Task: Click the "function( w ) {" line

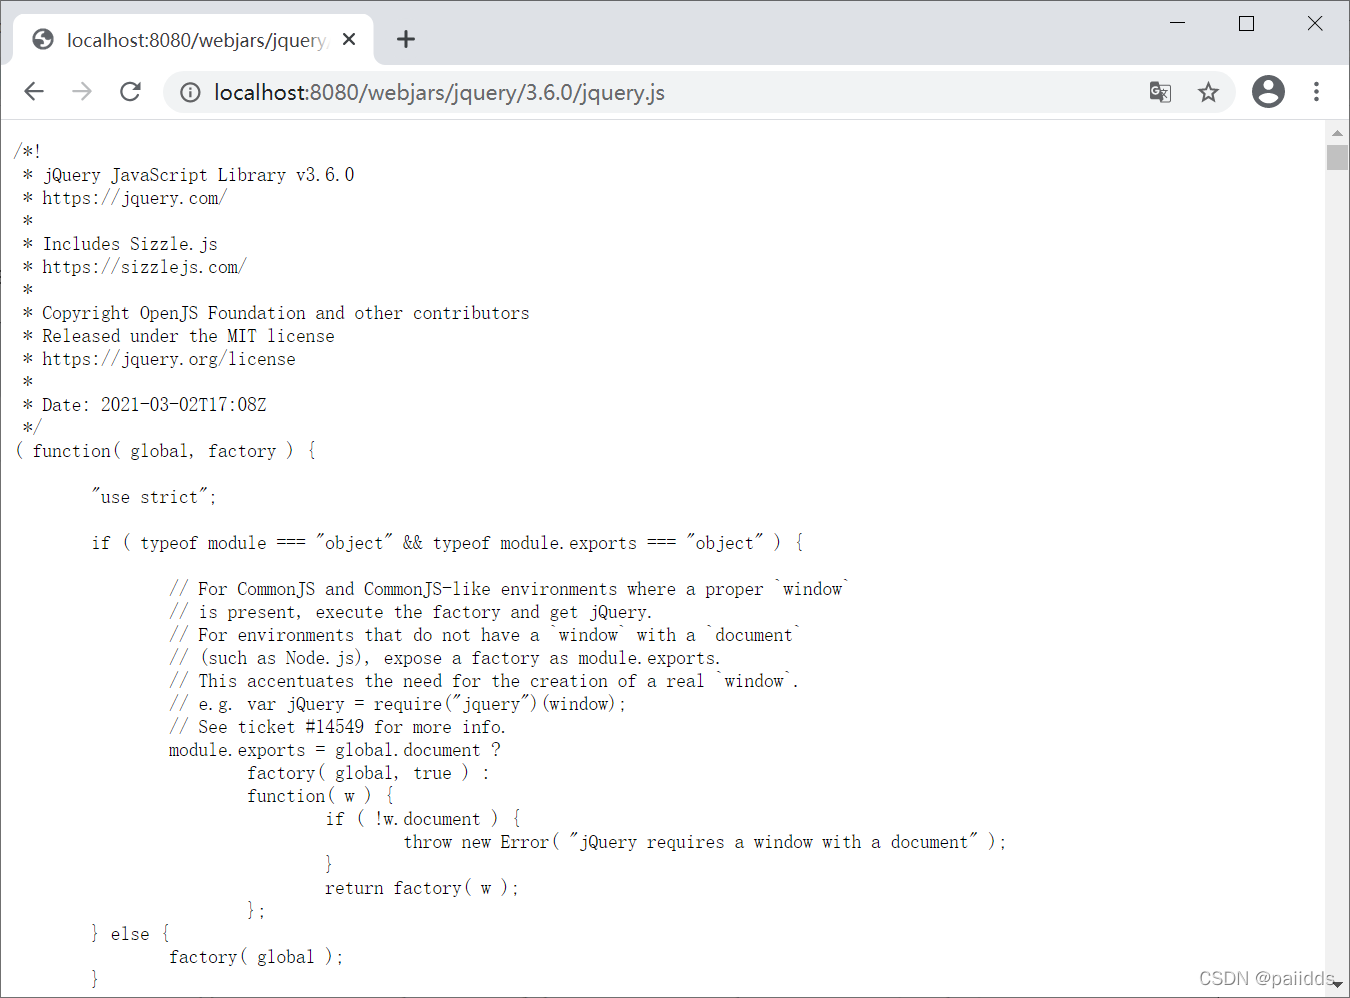Action: click(x=320, y=796)
